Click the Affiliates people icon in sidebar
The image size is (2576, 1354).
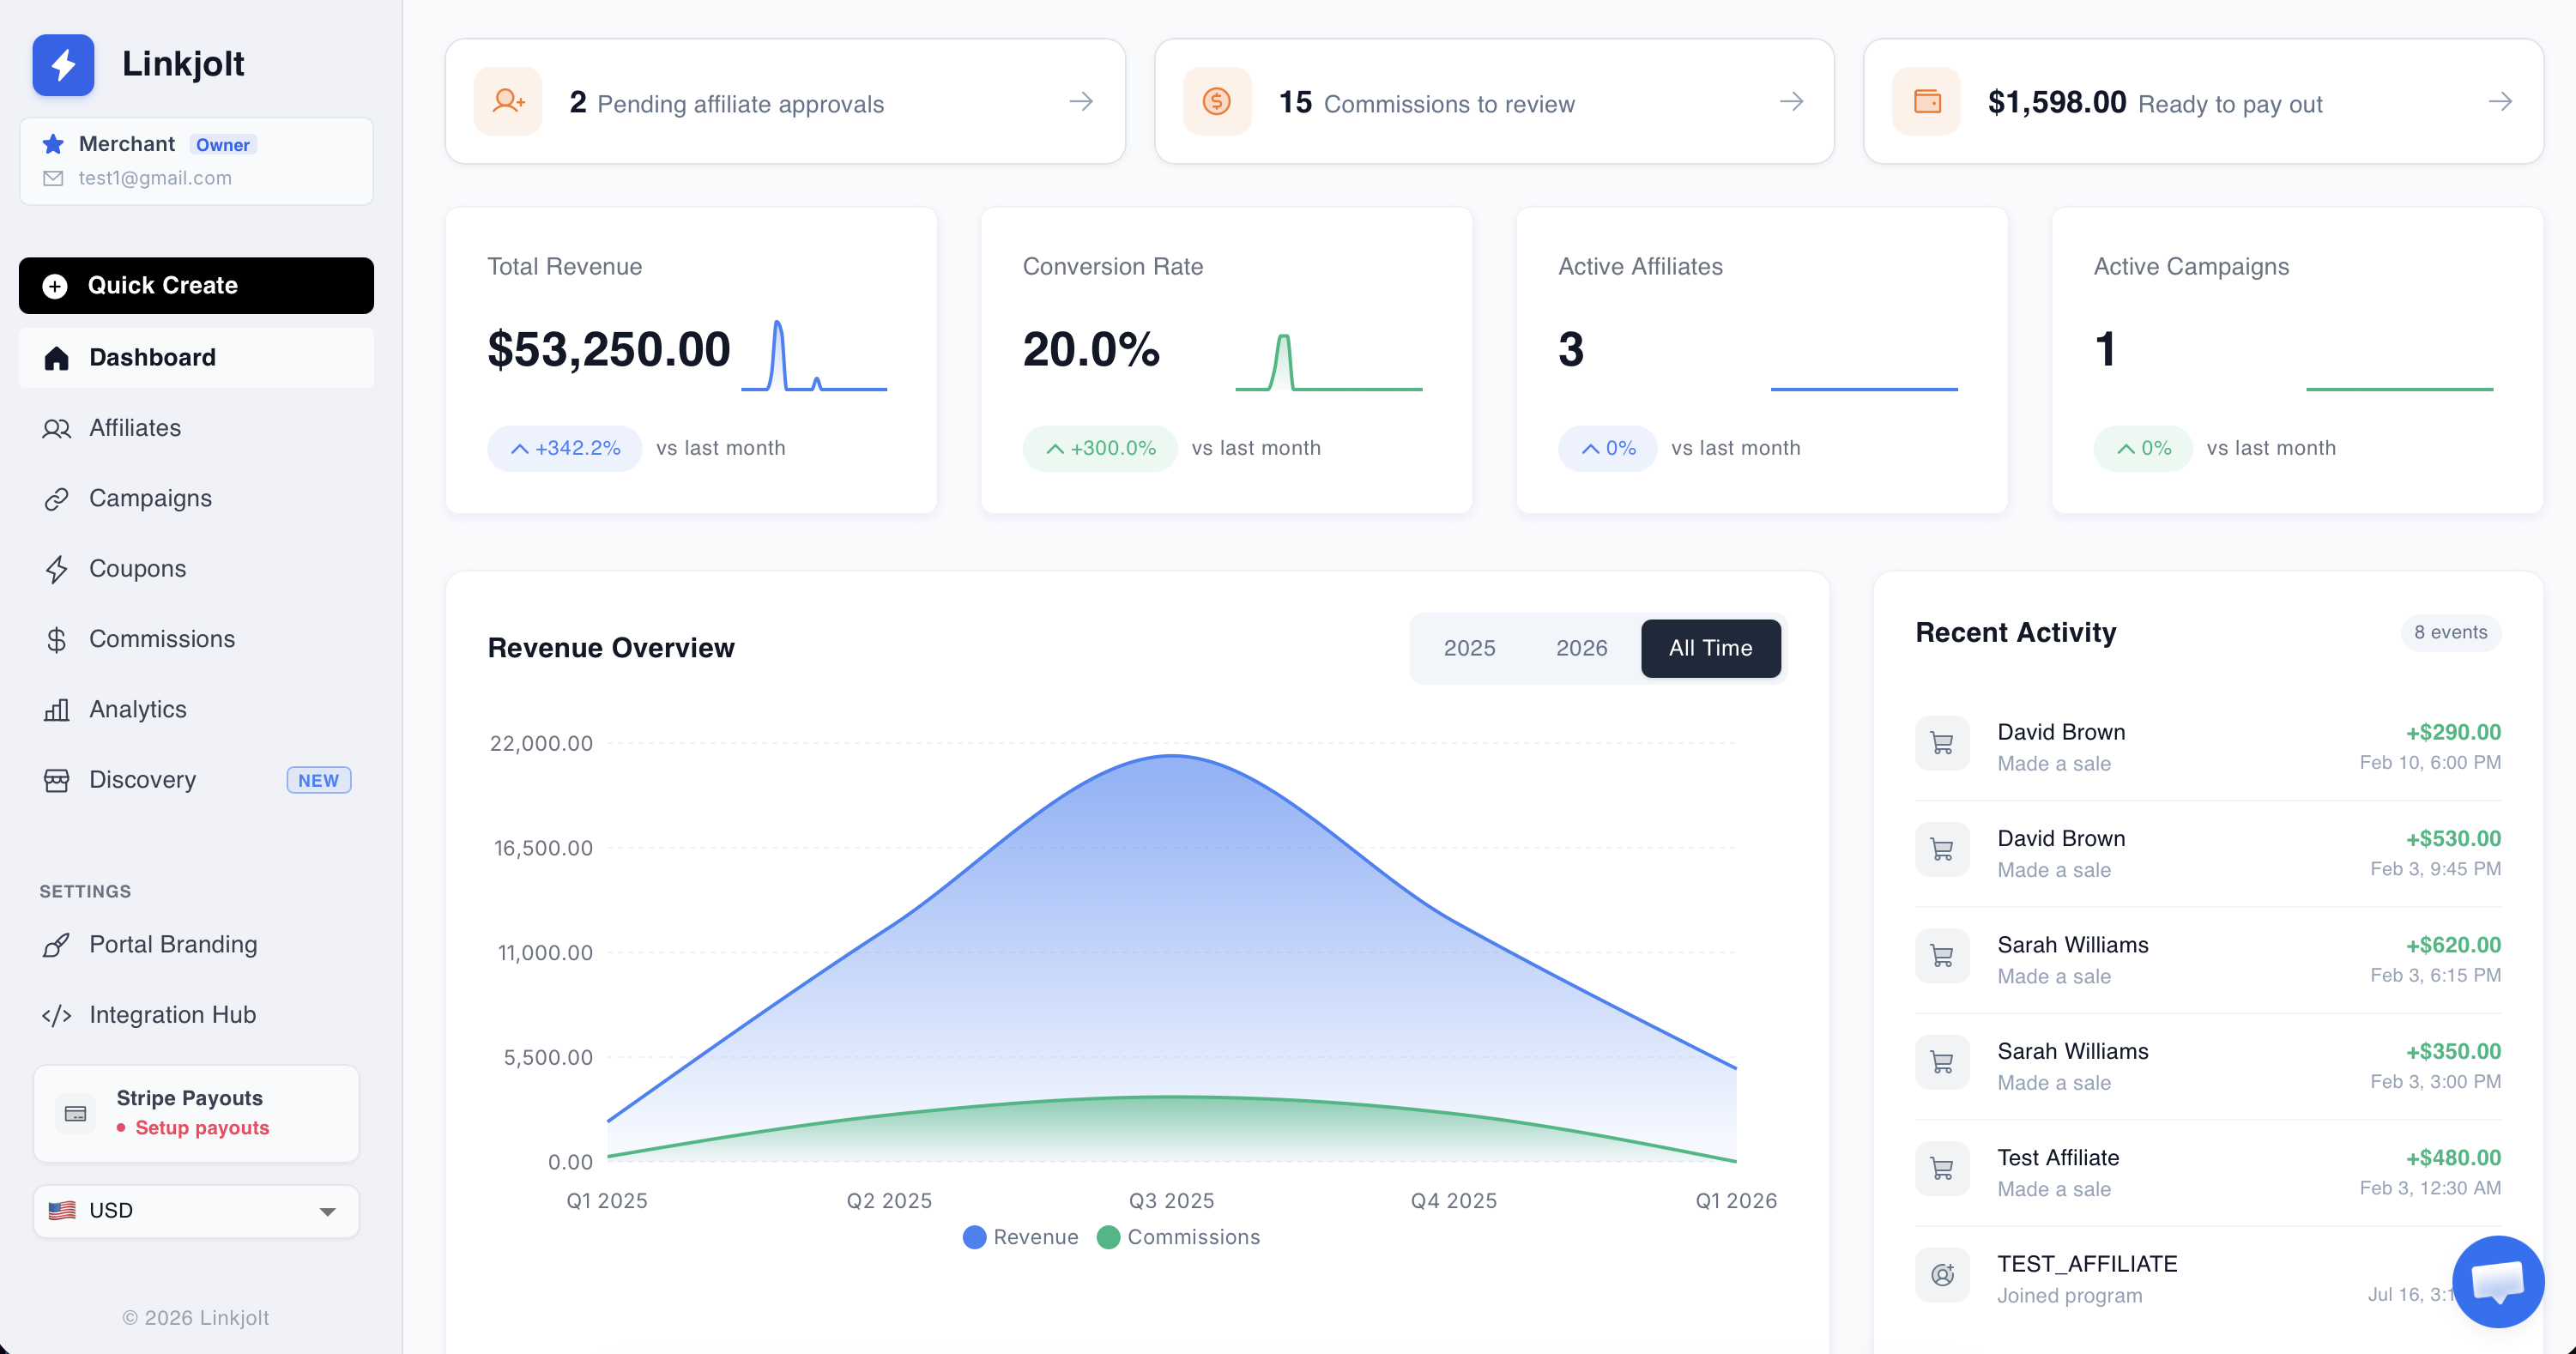click(56, 429)
